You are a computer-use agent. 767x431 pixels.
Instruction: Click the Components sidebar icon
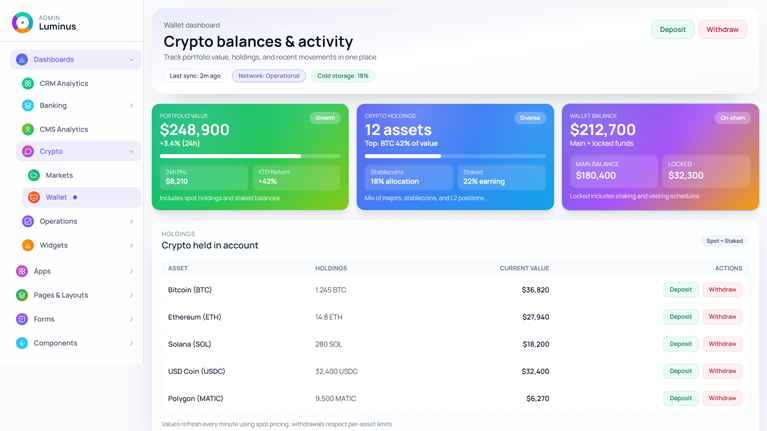tap(22, 343)
